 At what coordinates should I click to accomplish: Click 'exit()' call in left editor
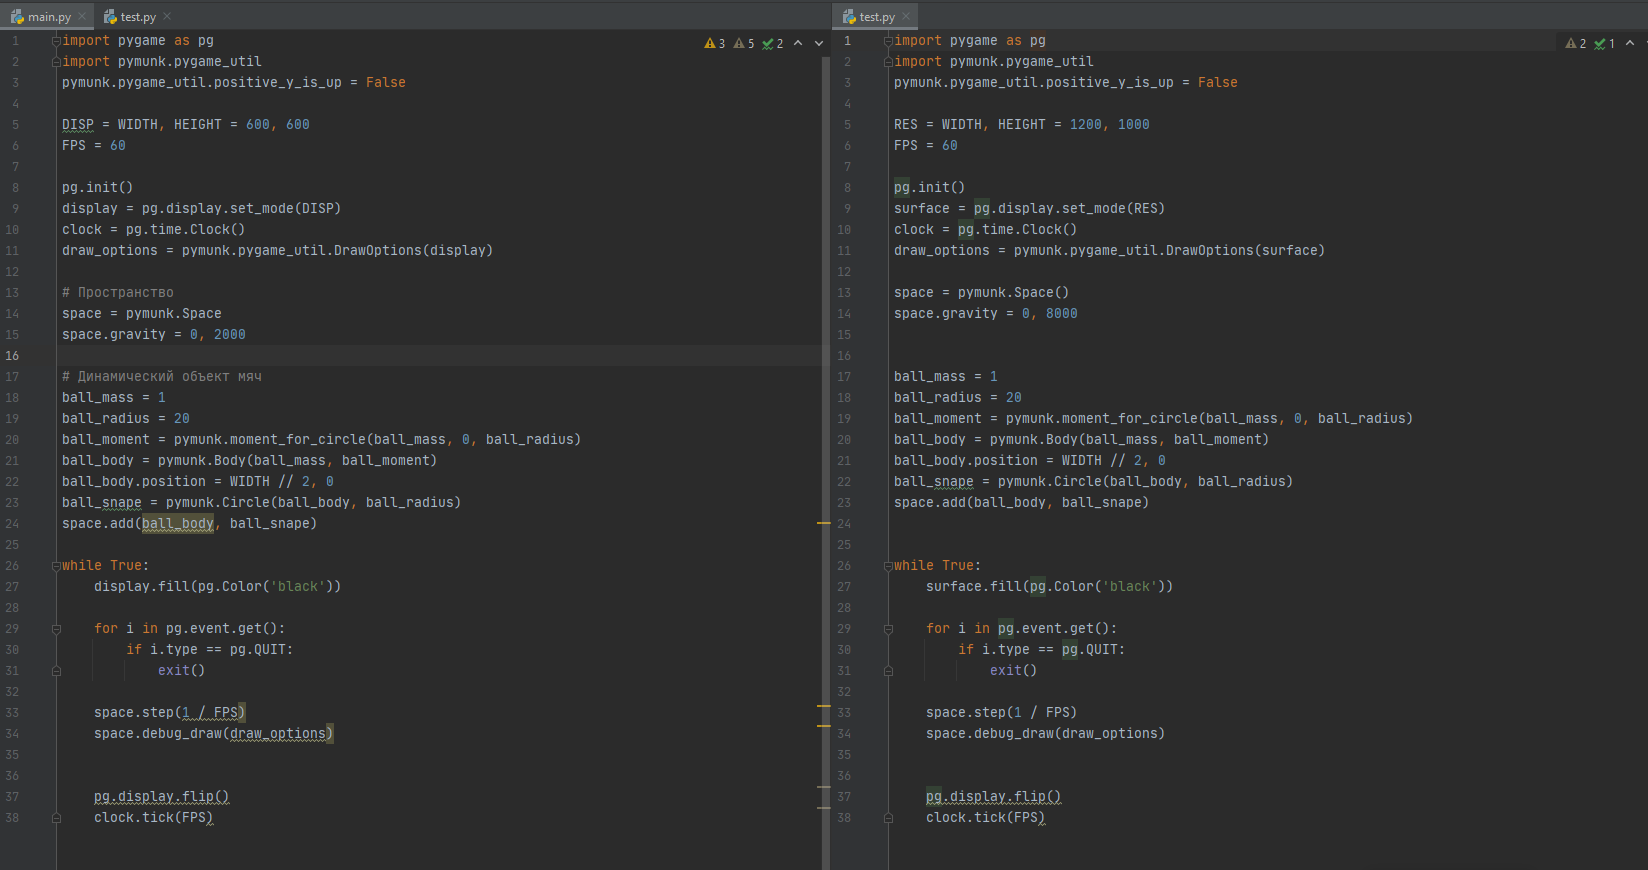tap(182, 671)
